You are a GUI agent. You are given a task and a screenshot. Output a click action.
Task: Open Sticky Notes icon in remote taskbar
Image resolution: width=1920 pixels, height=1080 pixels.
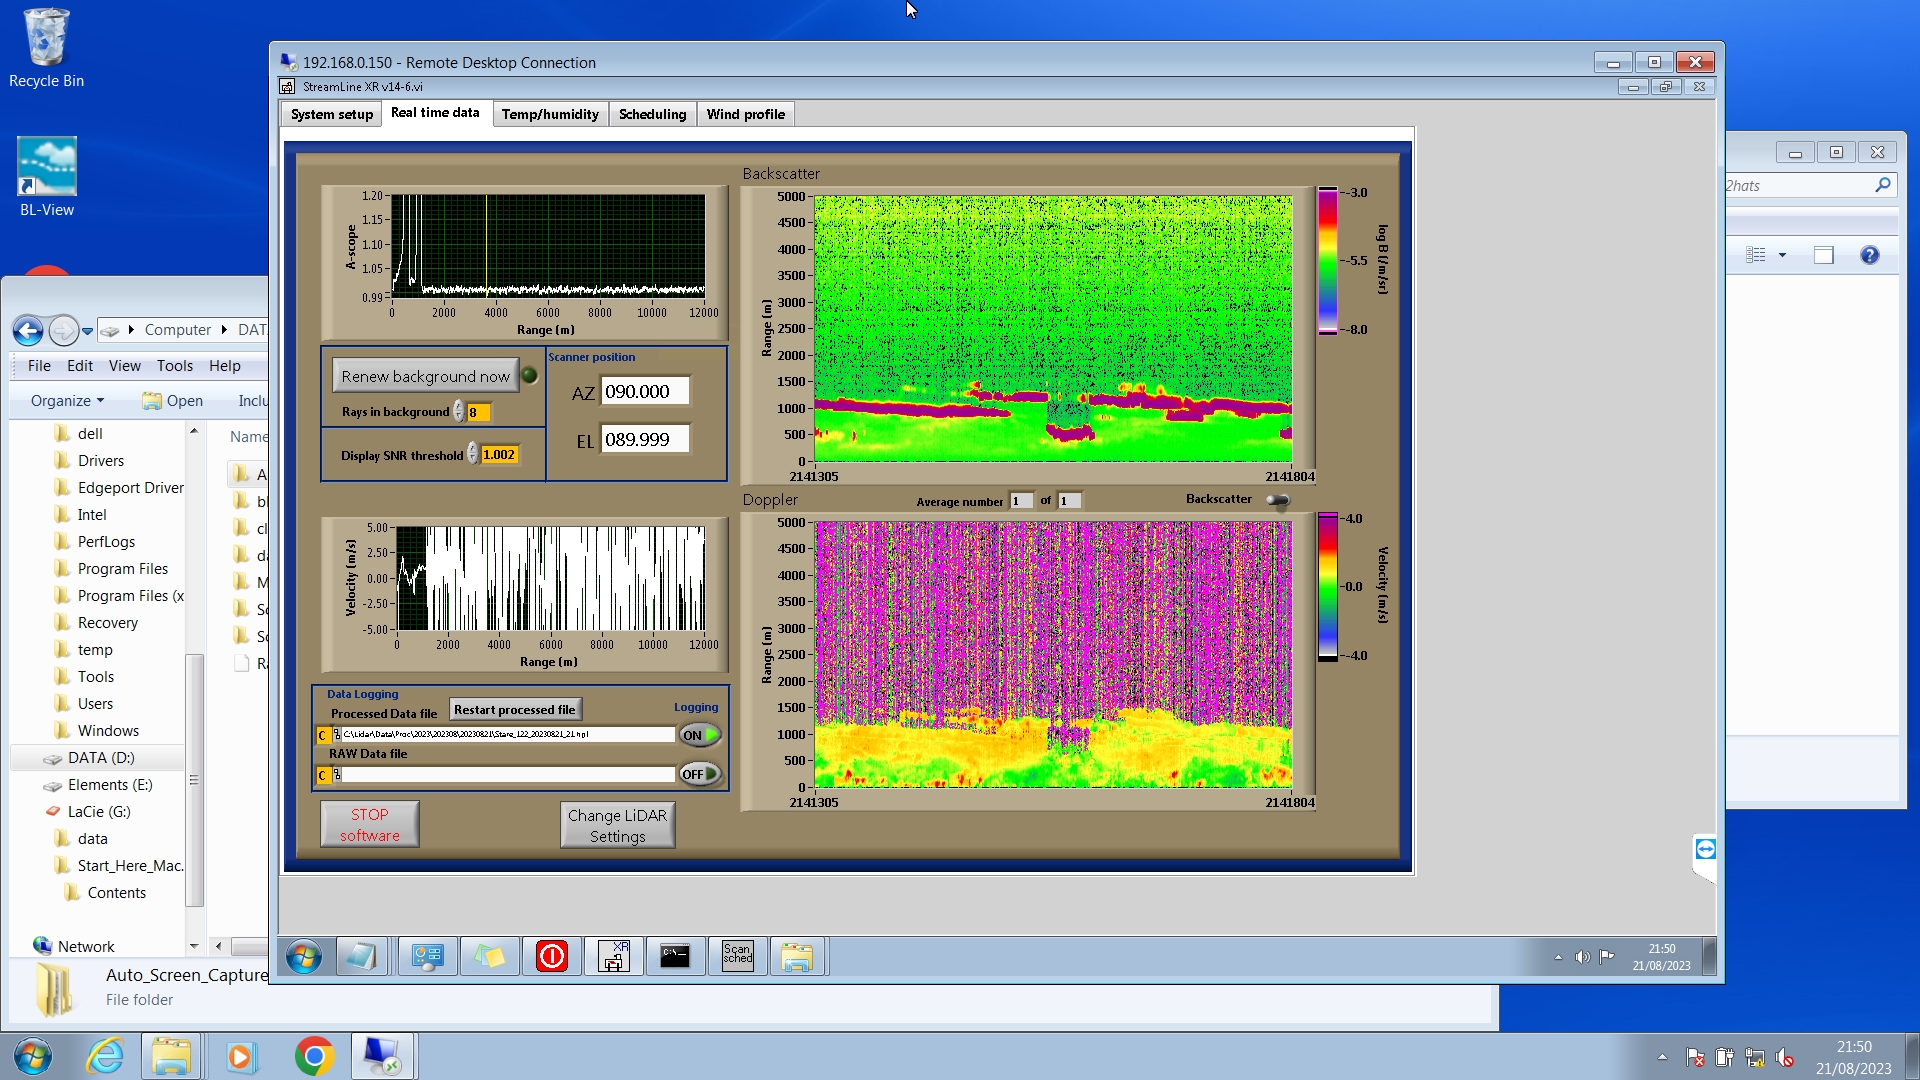pos(489,956)
